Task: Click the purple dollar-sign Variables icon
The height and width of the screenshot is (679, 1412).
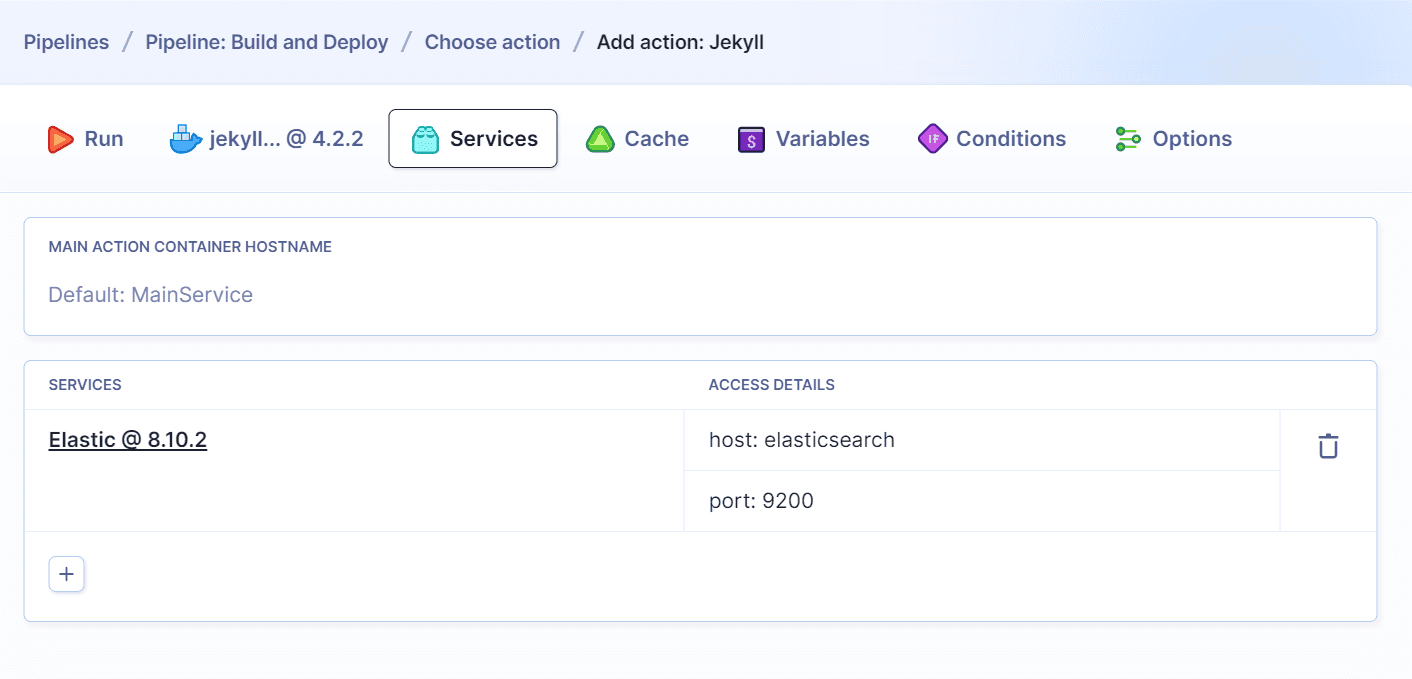Action: coord(750,138)
